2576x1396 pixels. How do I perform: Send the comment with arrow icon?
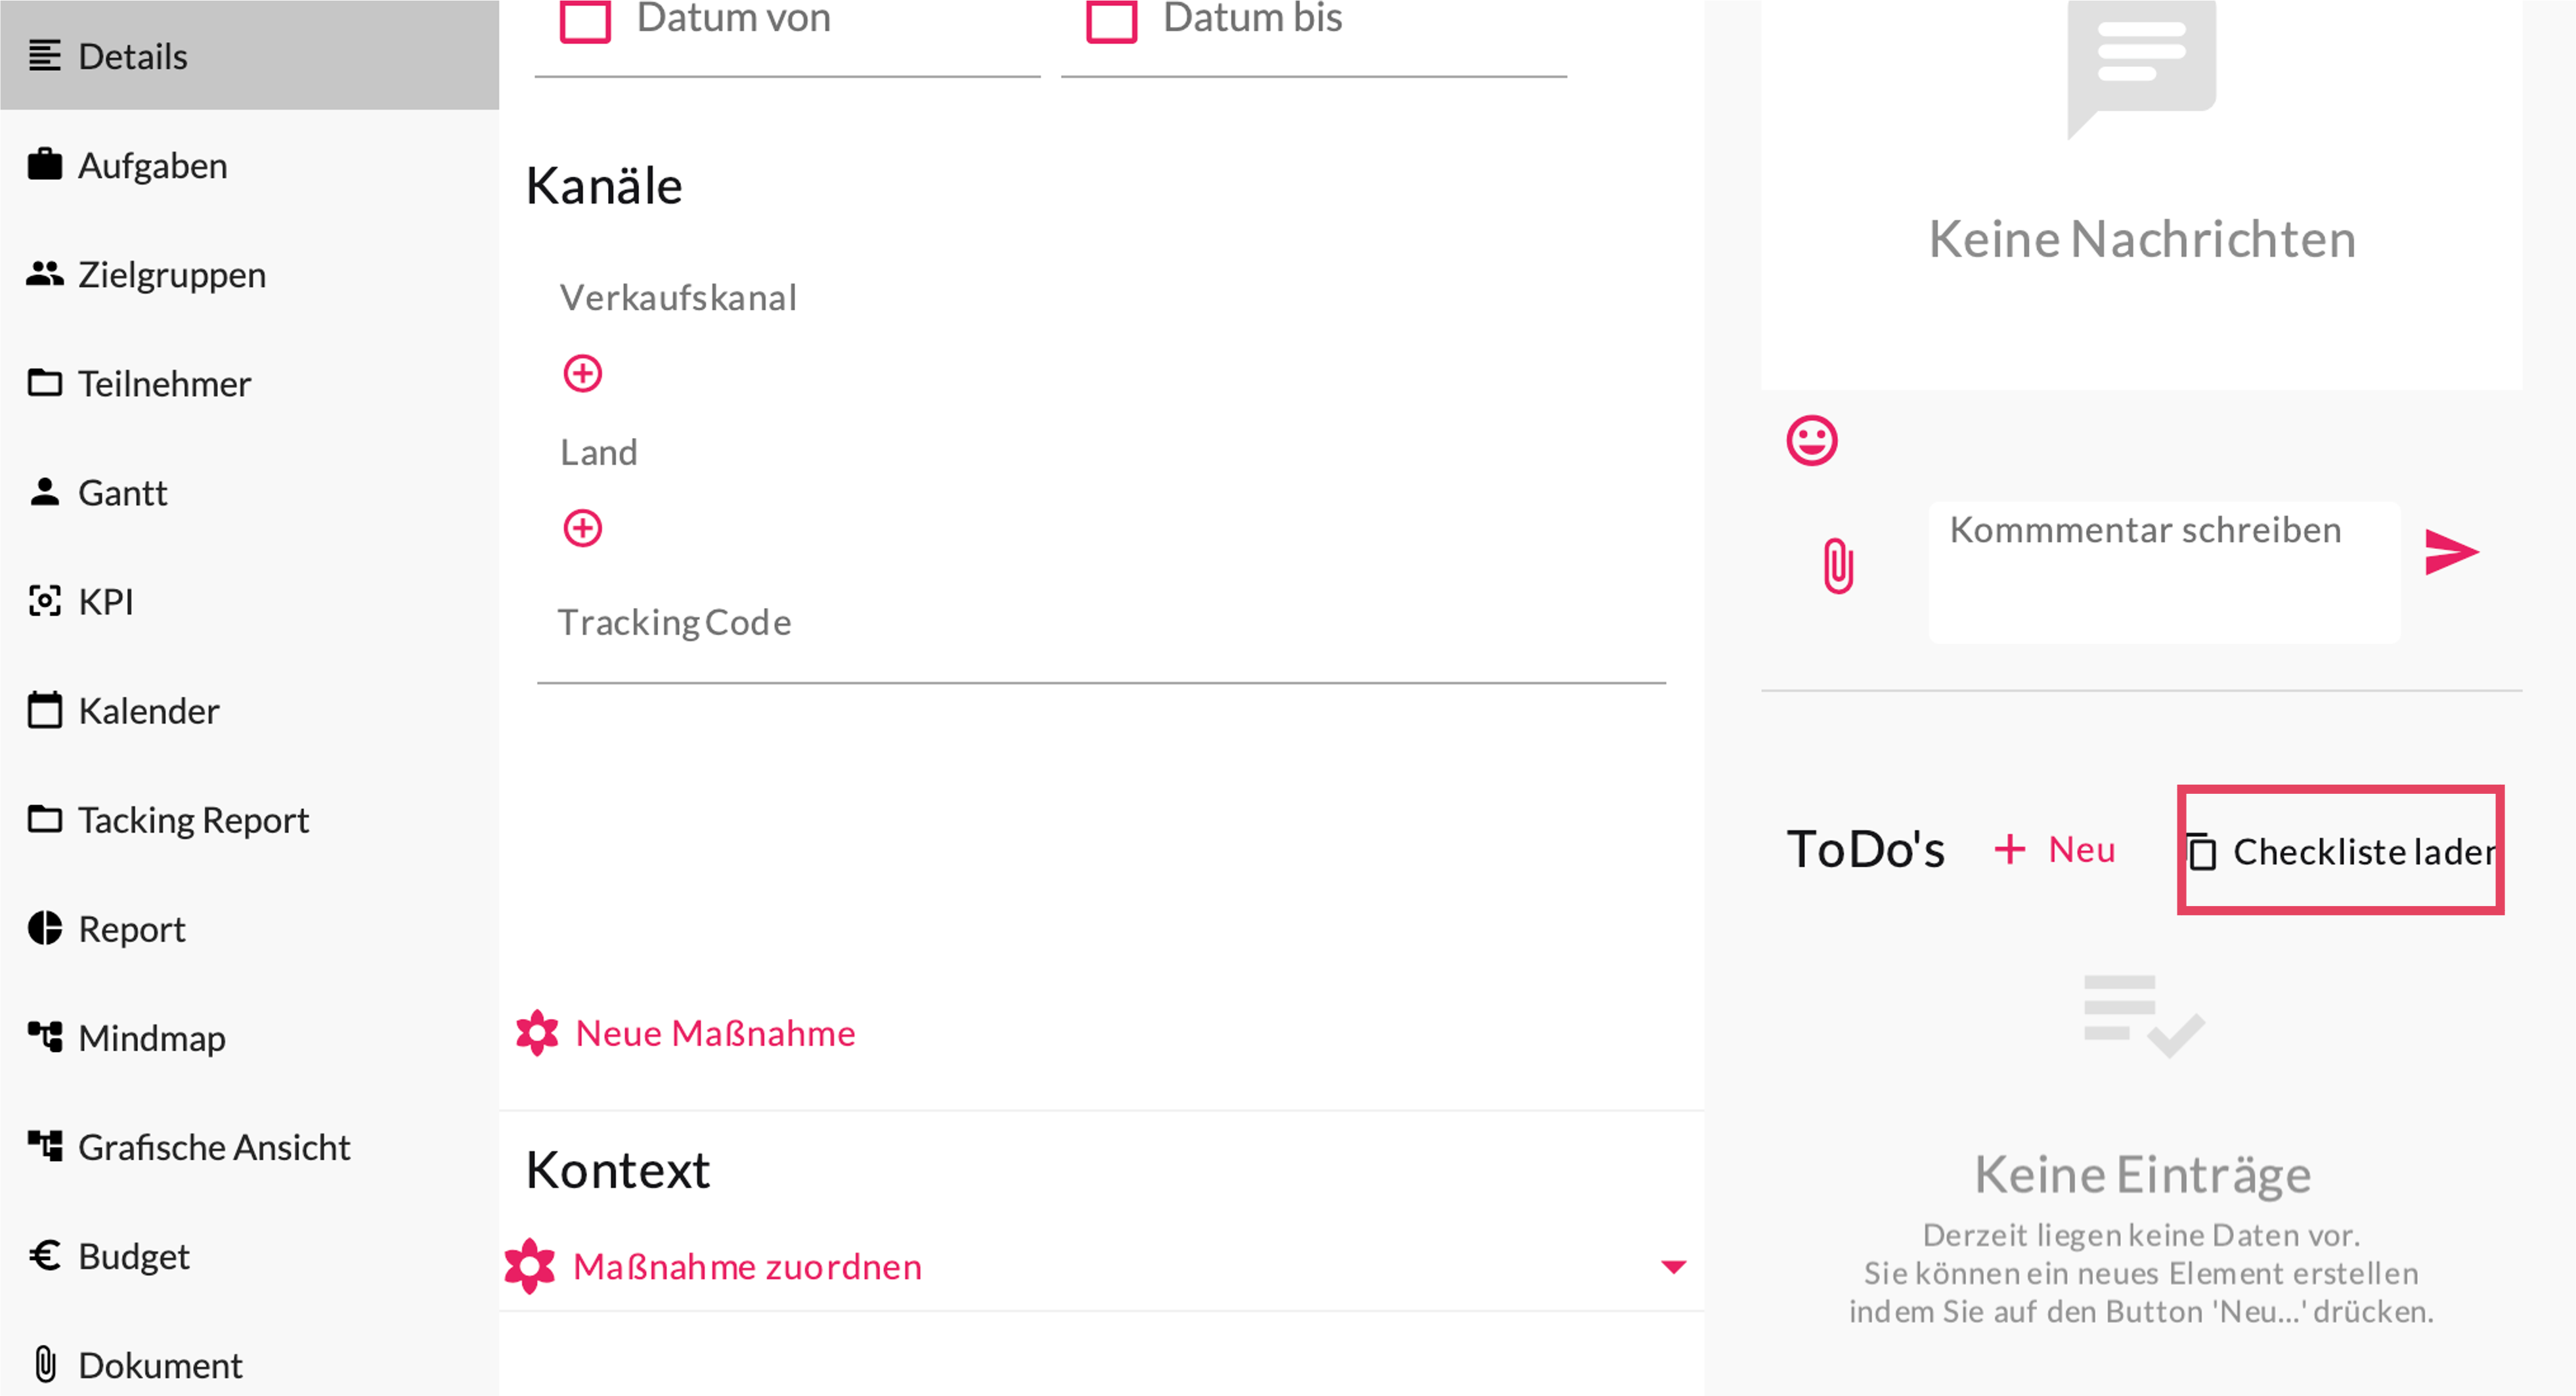pos(2451,552)
